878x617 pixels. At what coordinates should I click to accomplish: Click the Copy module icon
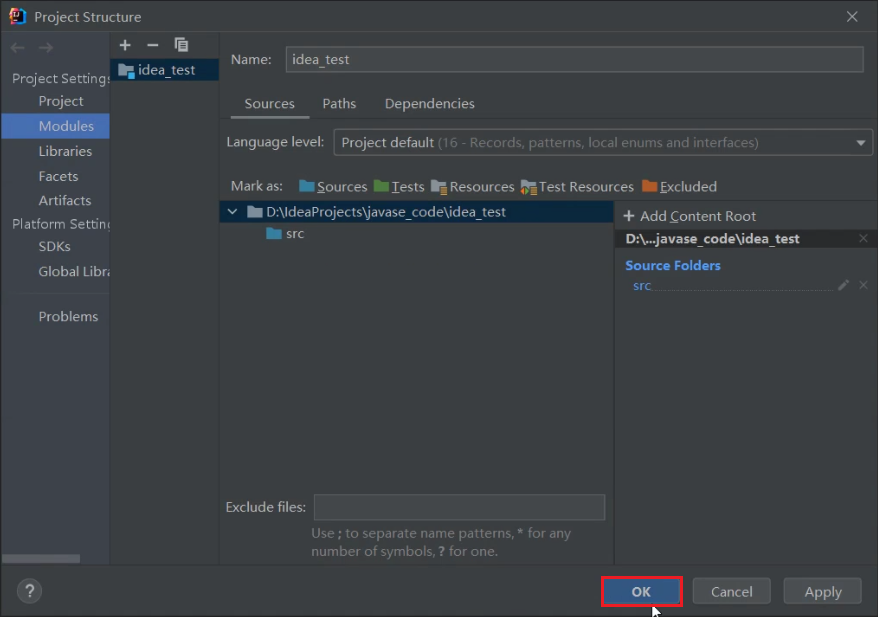181,45
